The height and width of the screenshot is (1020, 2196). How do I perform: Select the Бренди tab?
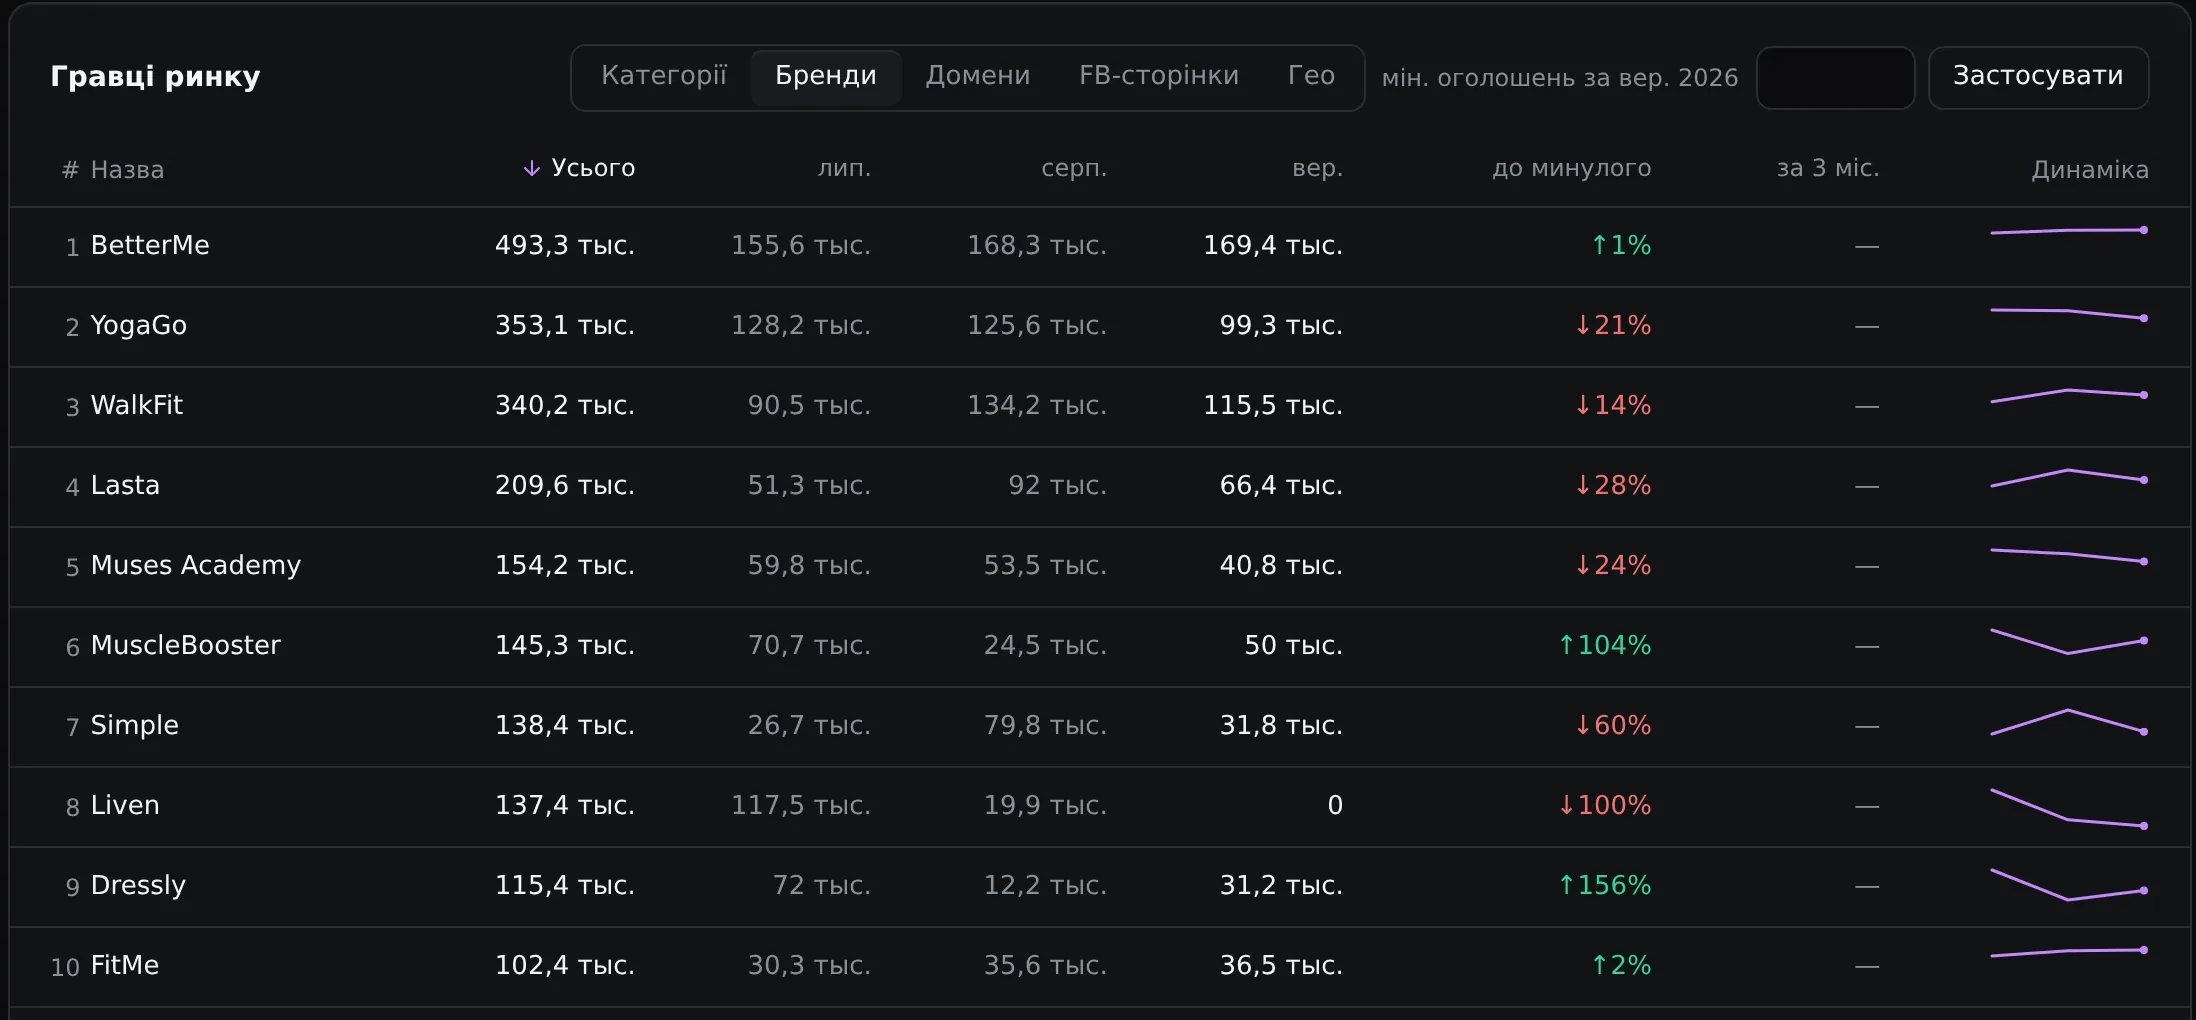(826, 77)
